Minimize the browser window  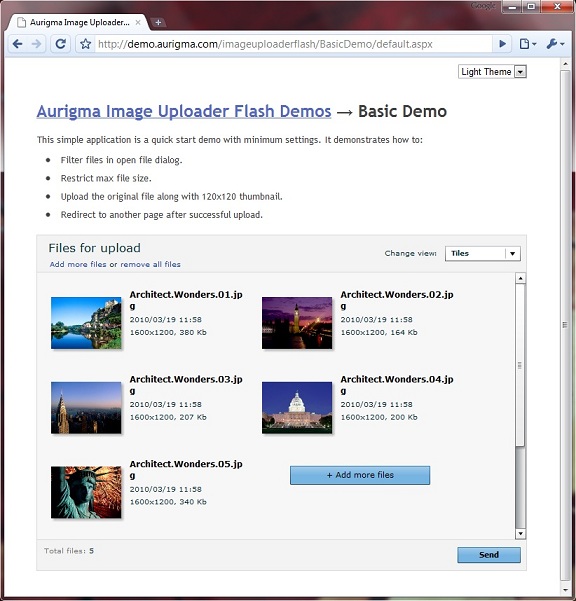pyautogui.click(x=513, y=7)
